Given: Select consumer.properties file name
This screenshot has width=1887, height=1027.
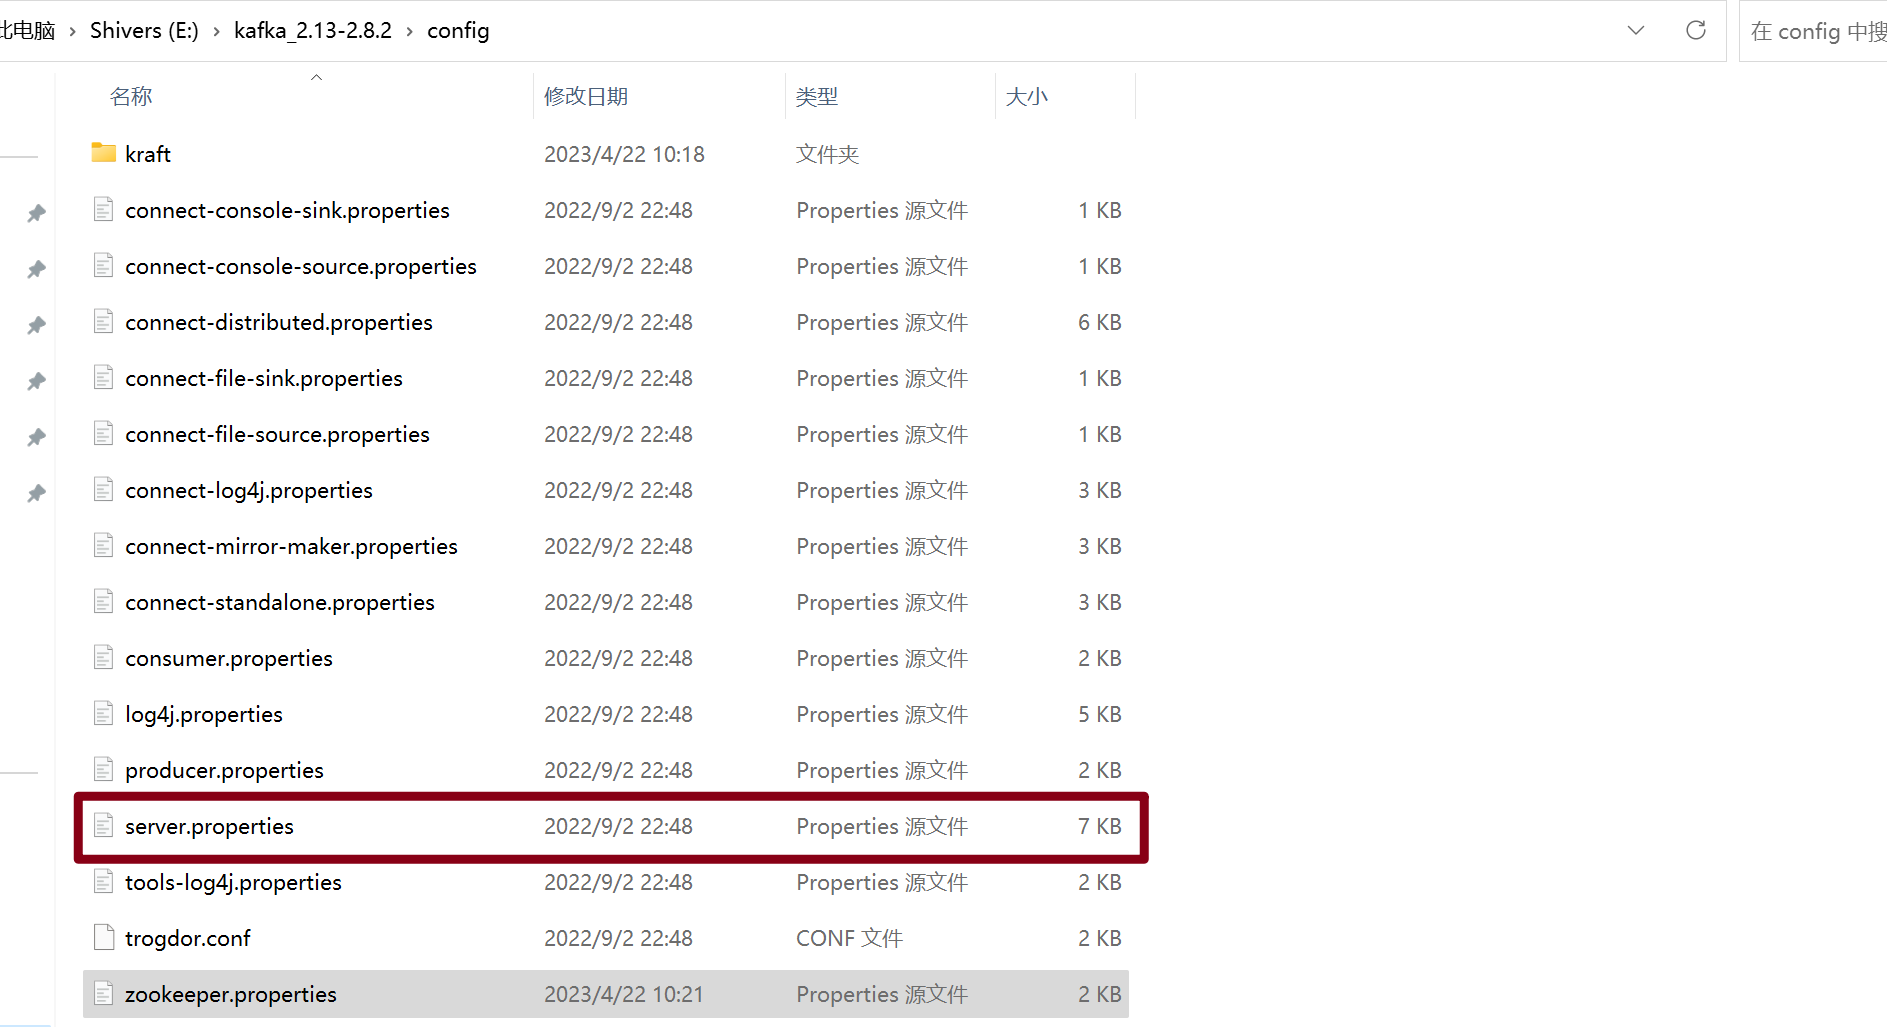Looking at the screenshot, I should (x=229, y=658).
